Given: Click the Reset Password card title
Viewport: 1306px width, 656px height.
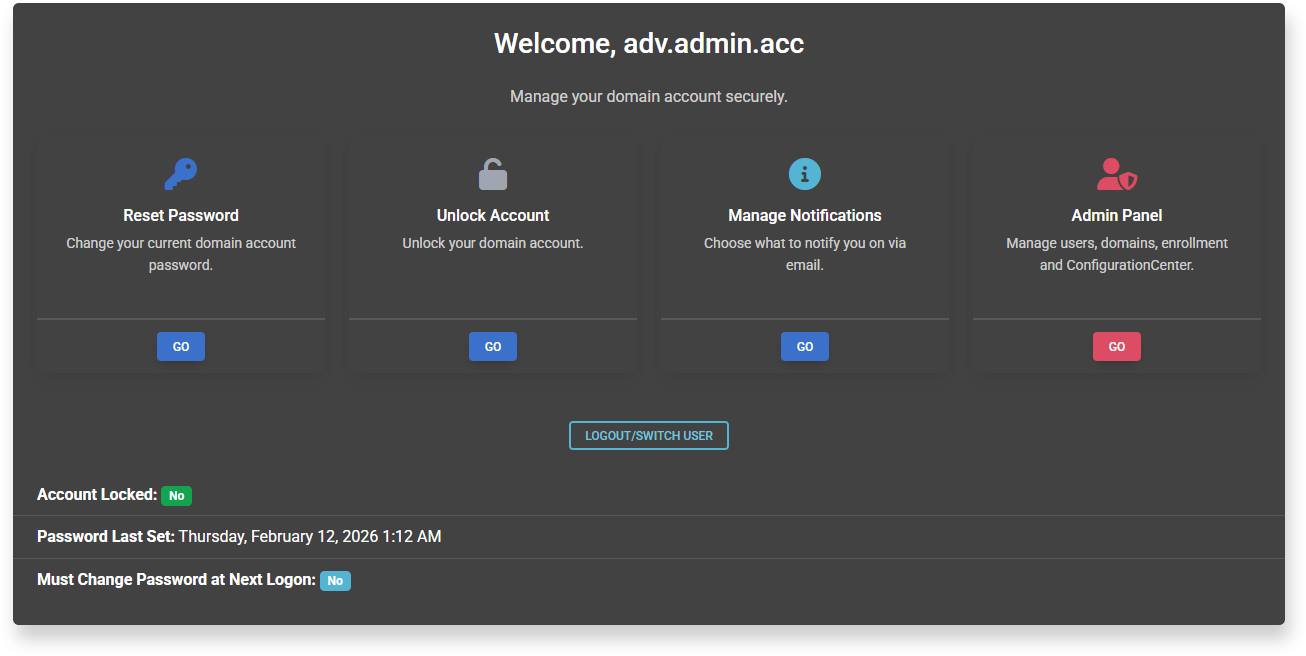Looking at the screenshot, I should 181,215.
